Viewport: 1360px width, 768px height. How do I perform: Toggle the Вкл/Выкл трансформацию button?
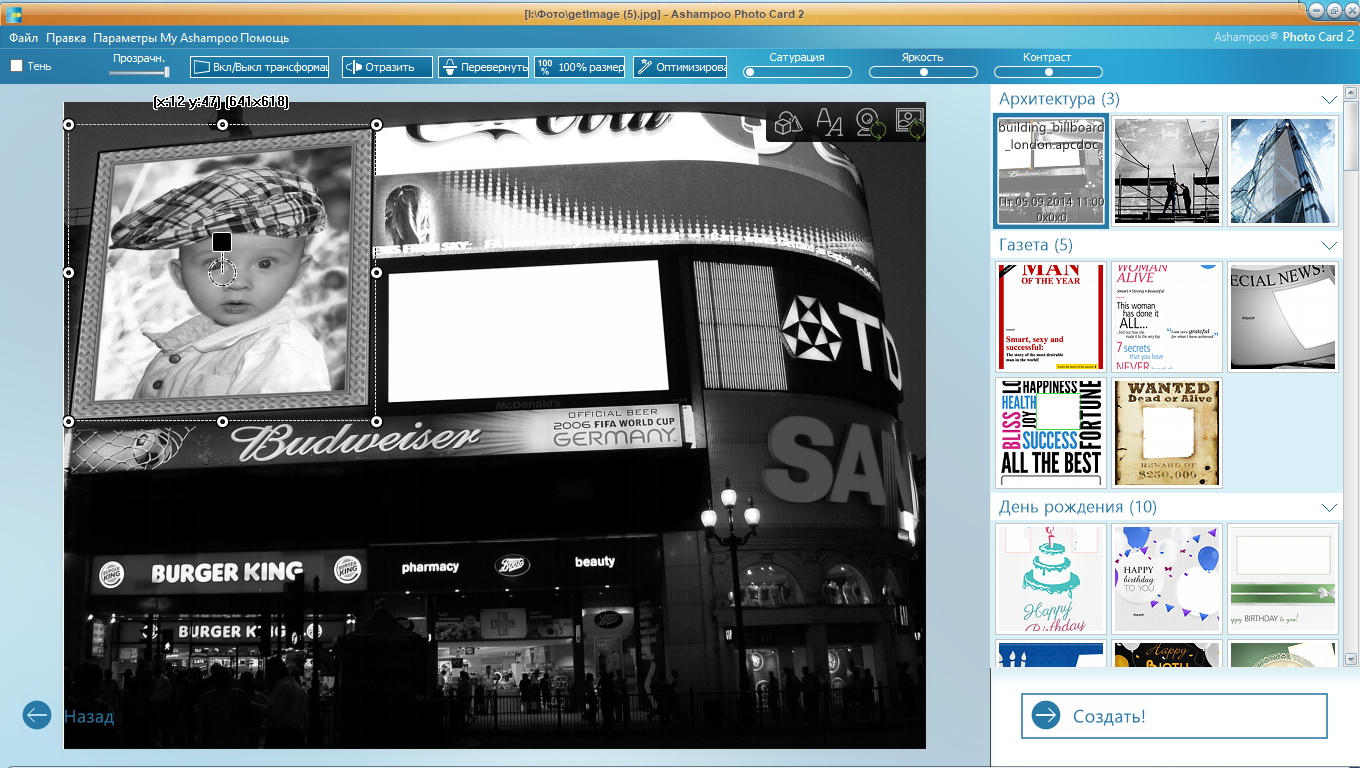pyautogui.click(x=259, y=67)
